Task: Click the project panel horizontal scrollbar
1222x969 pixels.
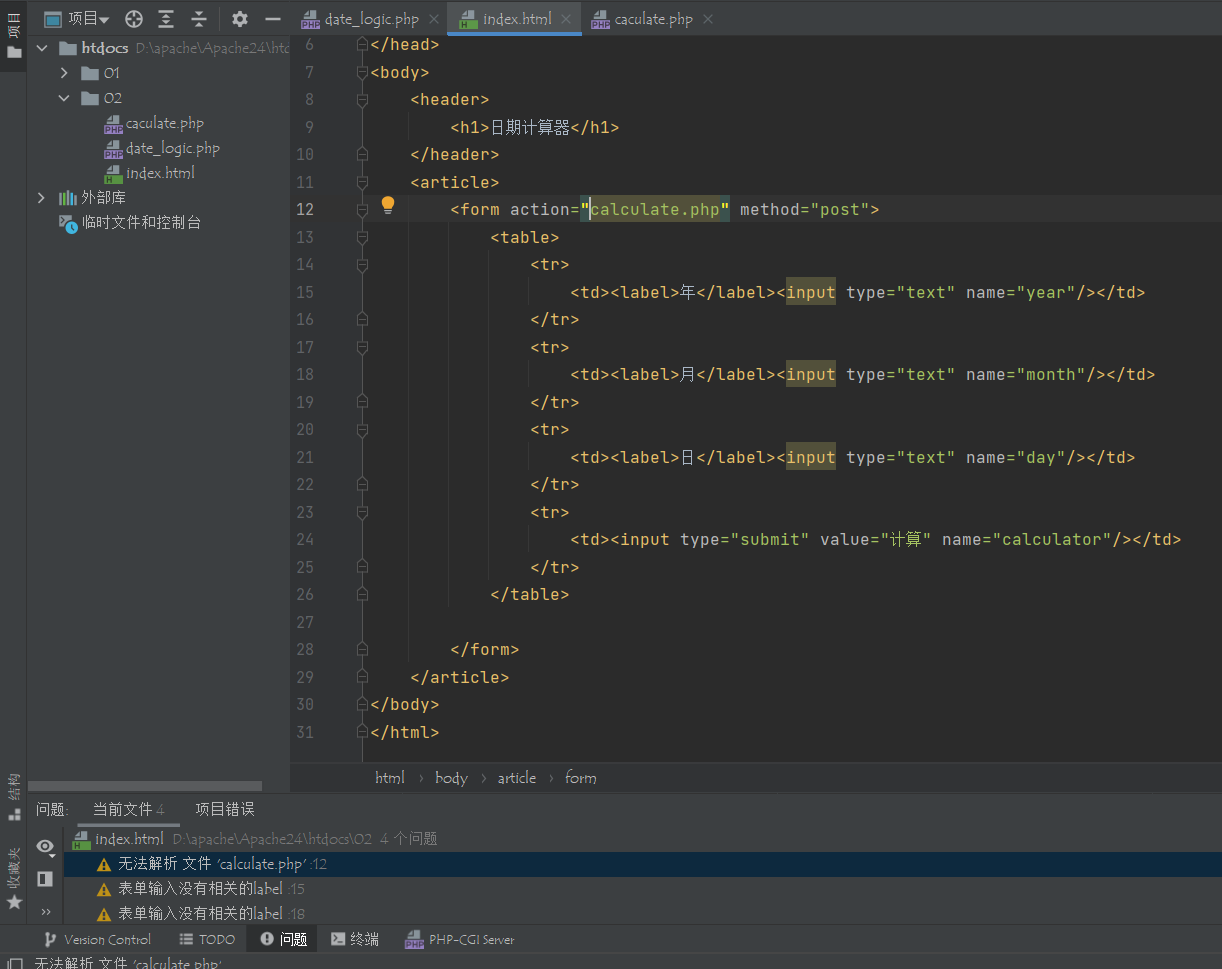Action: tap(145, 787)
